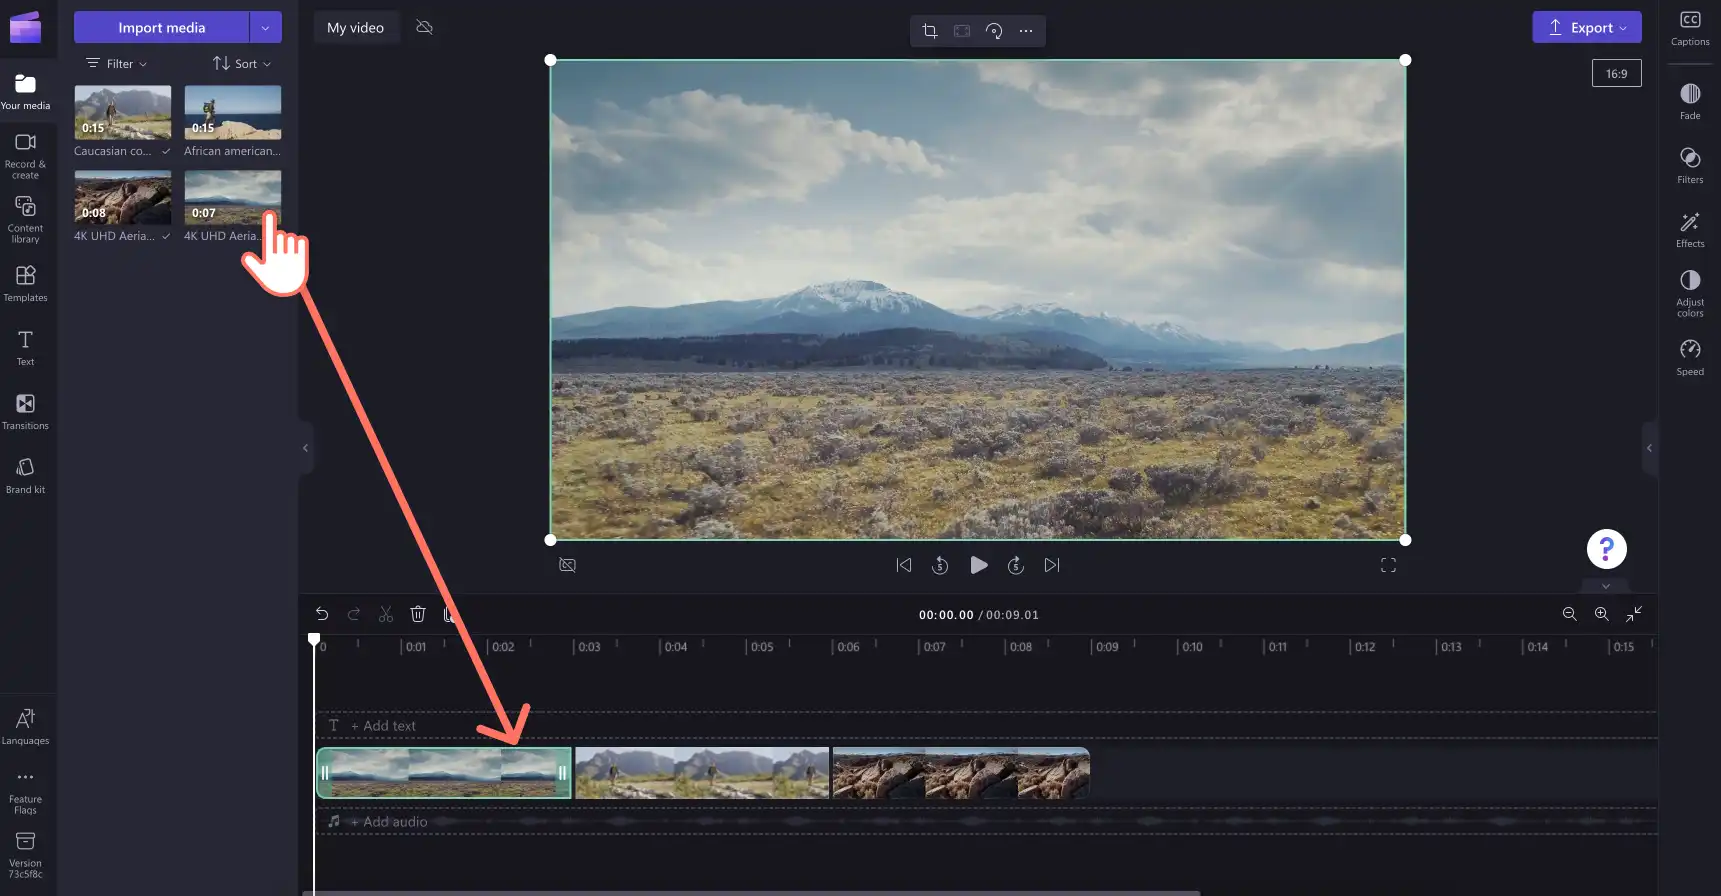Select the rocky aerial clip on timeline
1721x896 pixels.
961,773
